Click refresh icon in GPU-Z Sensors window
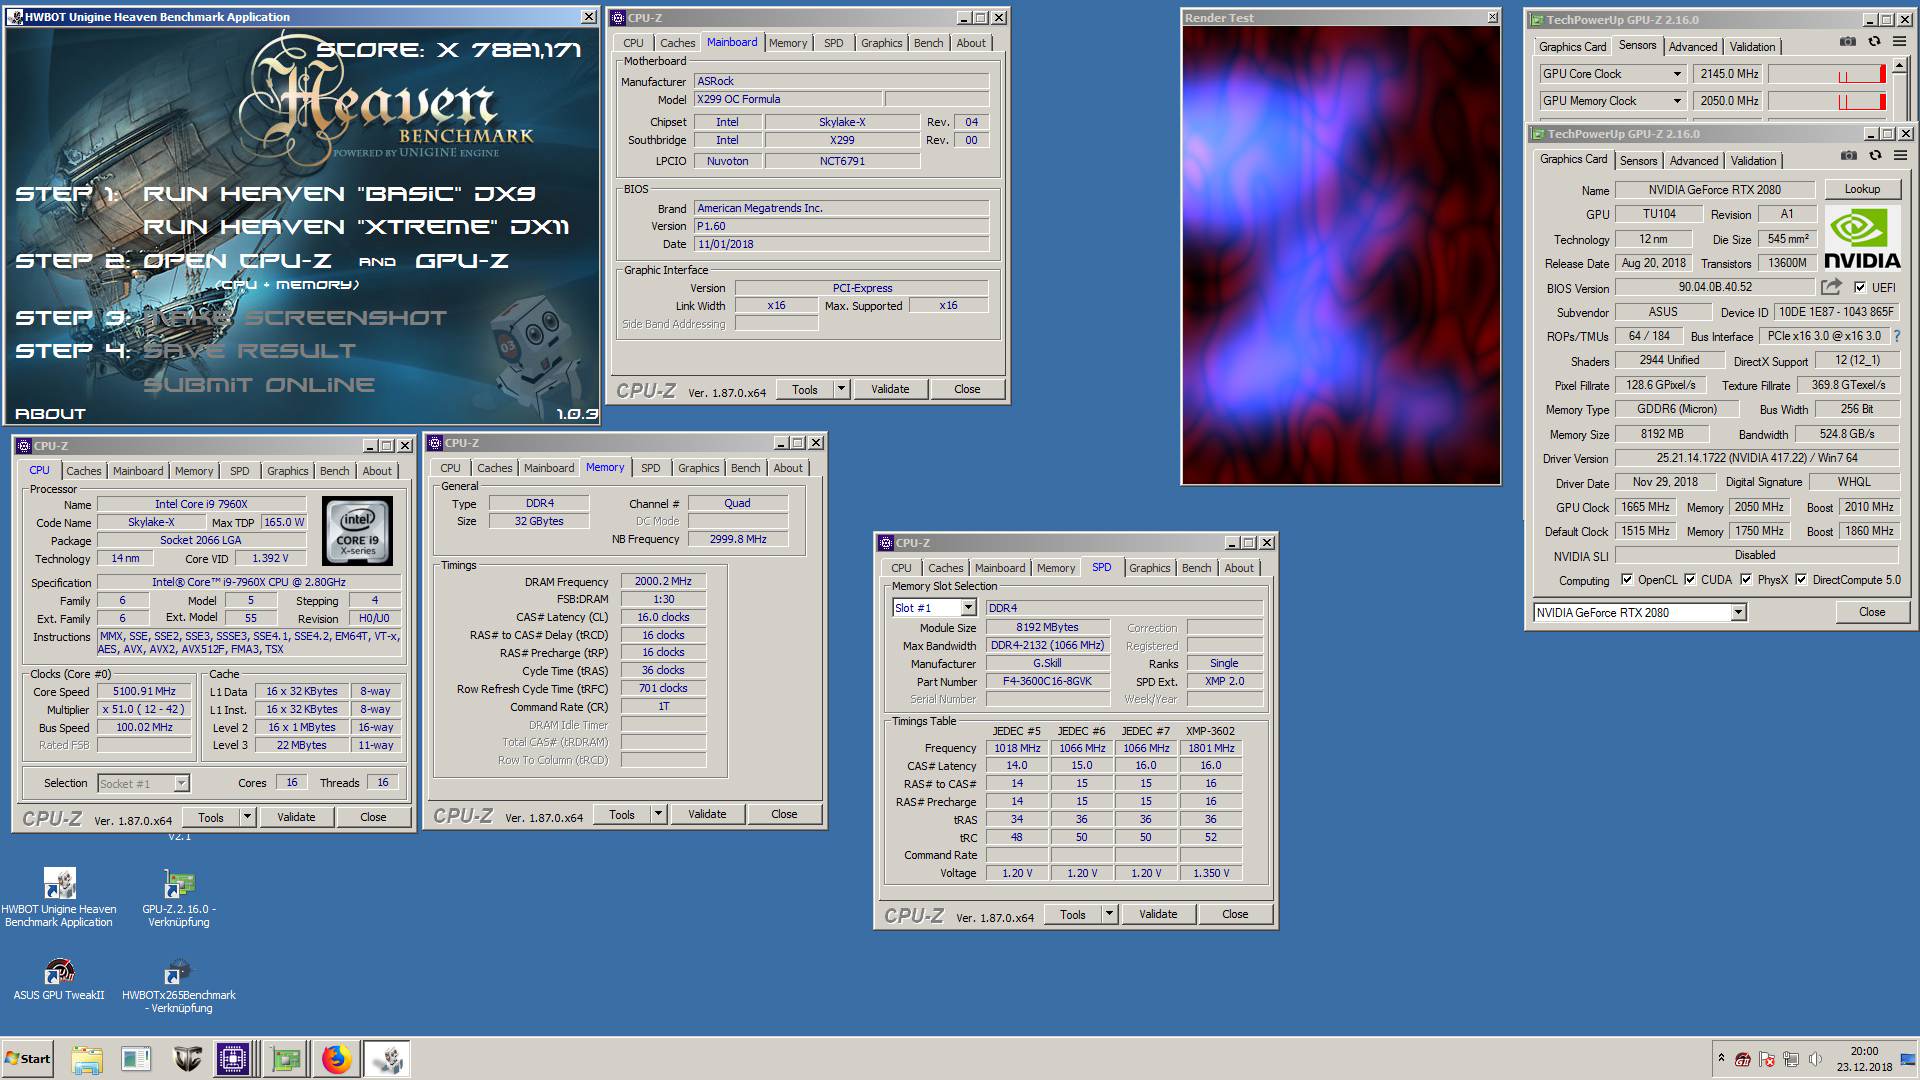This screenshot has width=1920, height=1080. (1874, 42)
